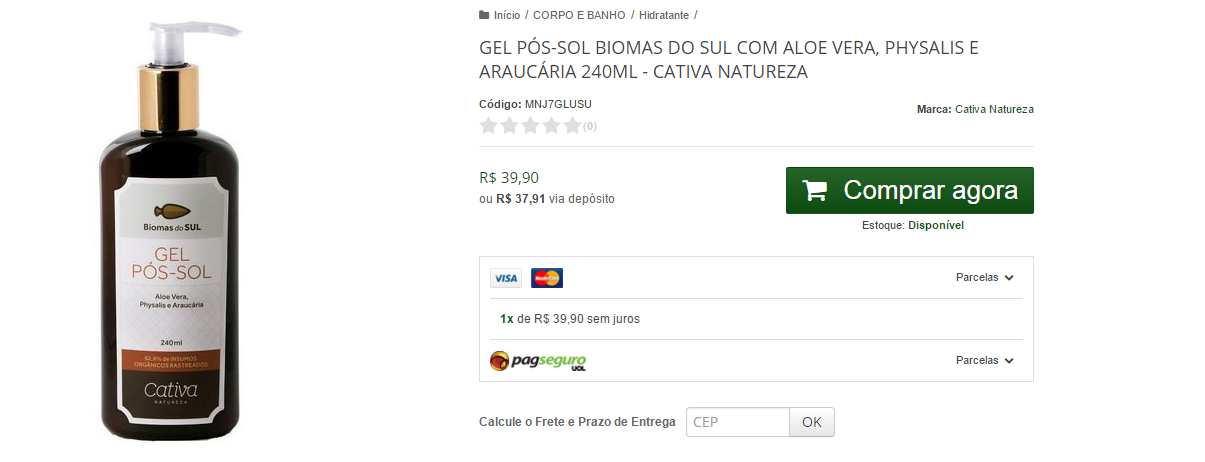
Task: Rate the product with the first star
Action: coord(488,126)
